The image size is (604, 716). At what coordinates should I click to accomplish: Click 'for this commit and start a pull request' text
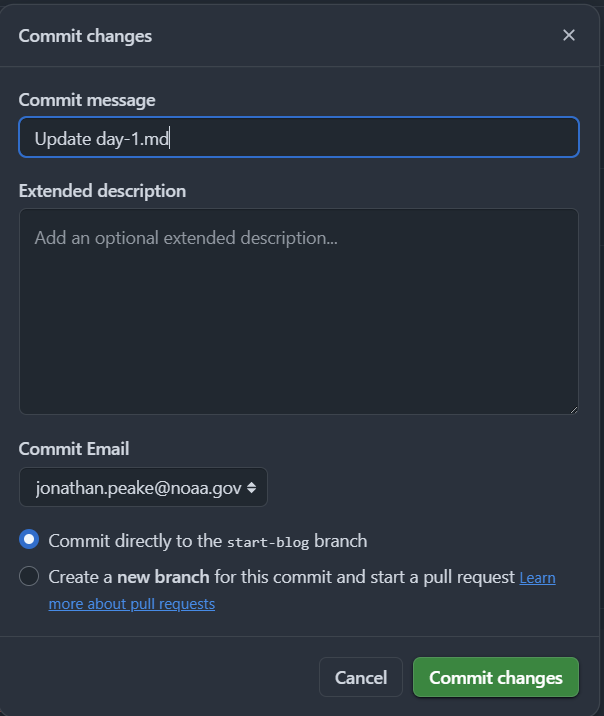click(364, 577)
